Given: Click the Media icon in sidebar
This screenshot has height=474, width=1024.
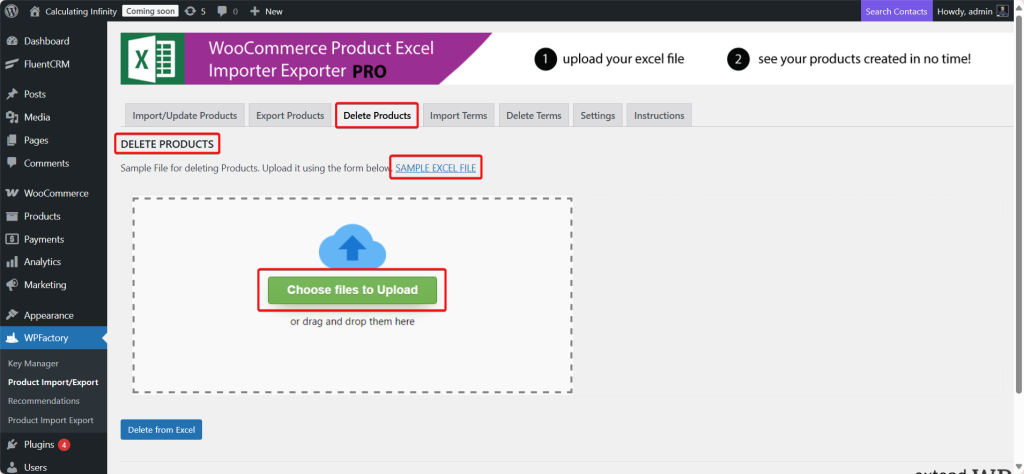Looking at the screenshot, I should (x=12, y=118).
